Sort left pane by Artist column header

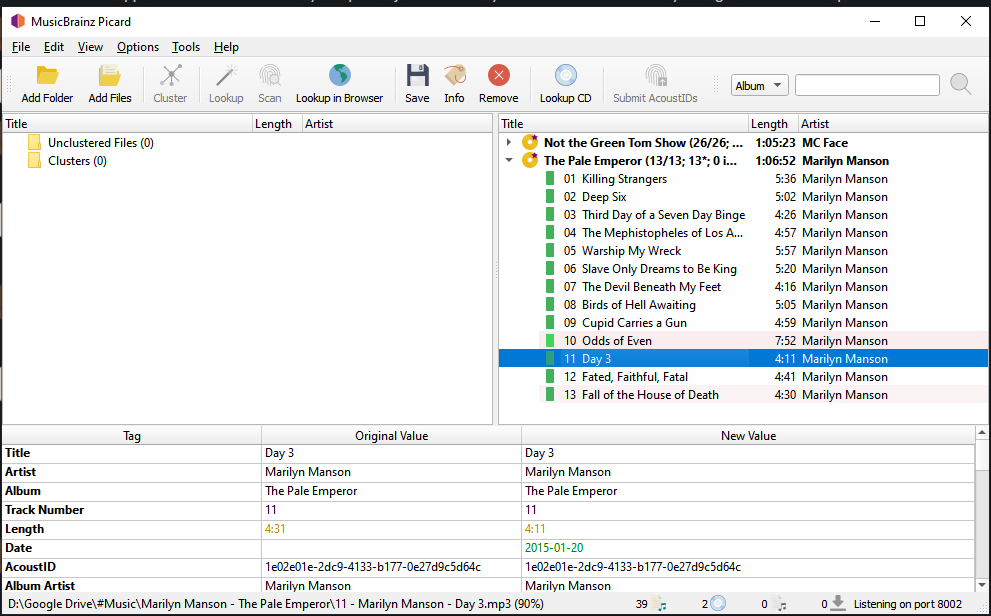coord(397,124)
